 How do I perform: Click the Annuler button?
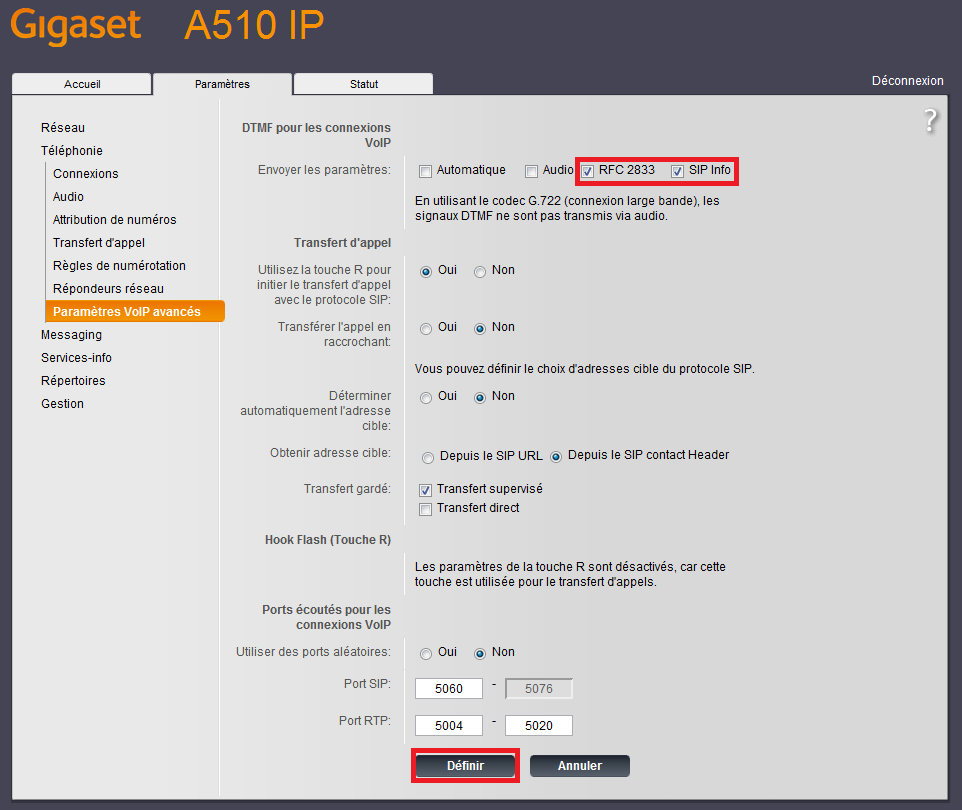(x=580, y=766)
